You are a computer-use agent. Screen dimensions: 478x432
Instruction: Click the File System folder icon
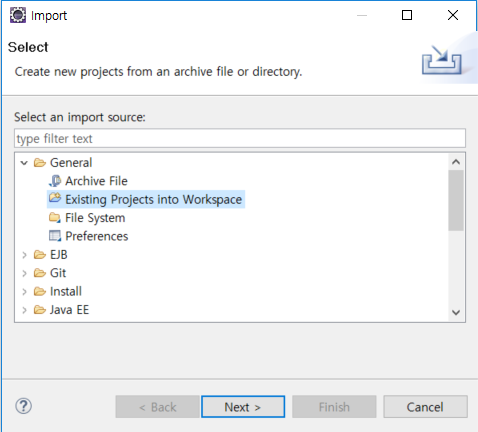[55, 218]
